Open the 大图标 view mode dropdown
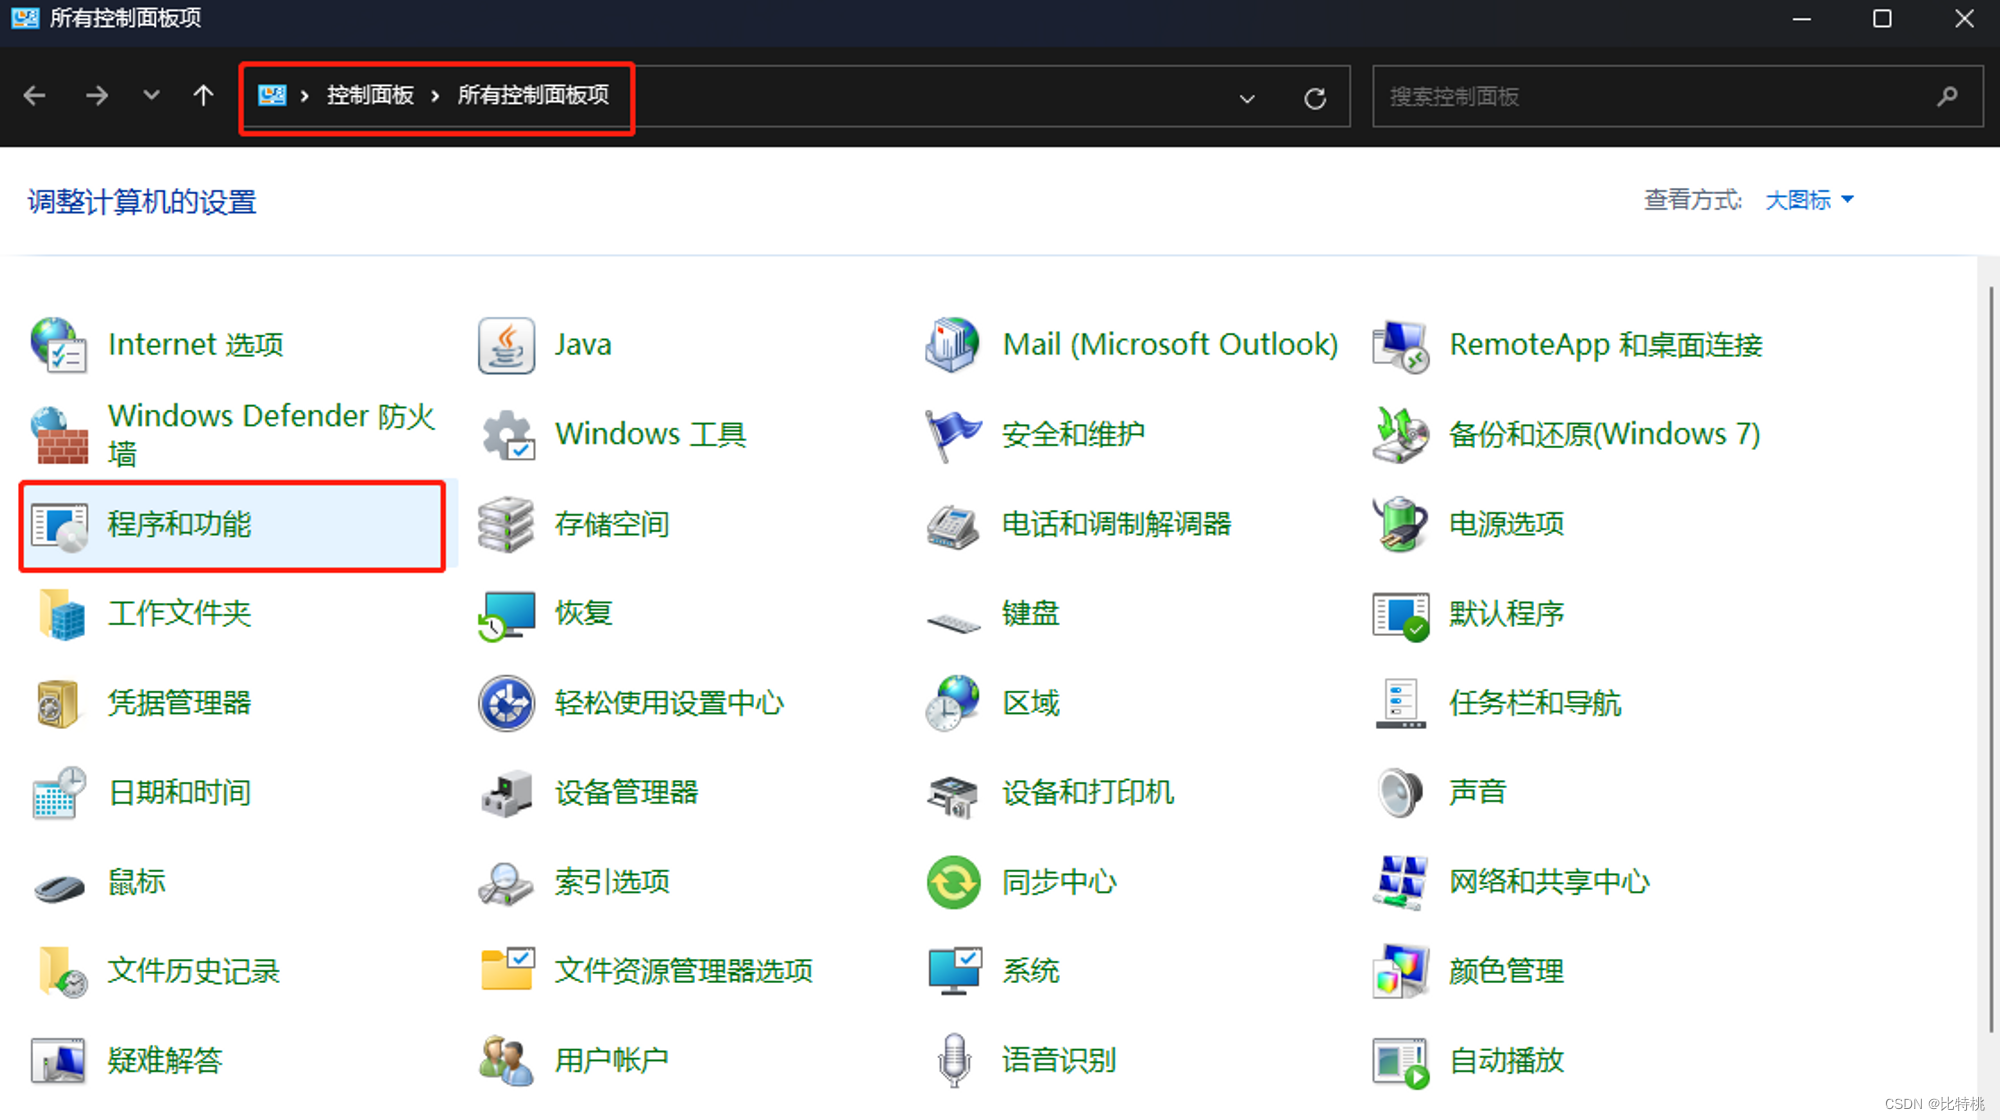The width and height of the screenshot is (2000, 1120). [1809, 200]
